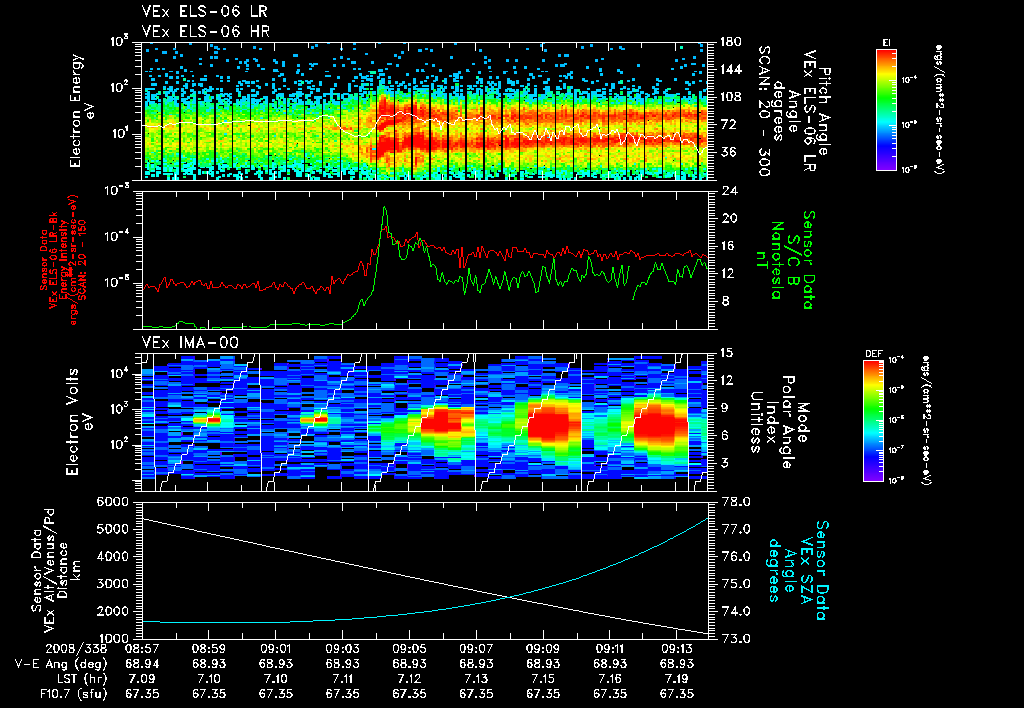Click the 15 polar angle index tick
1024x708 pixels.
pyautogui.click(x=726, y=353)
